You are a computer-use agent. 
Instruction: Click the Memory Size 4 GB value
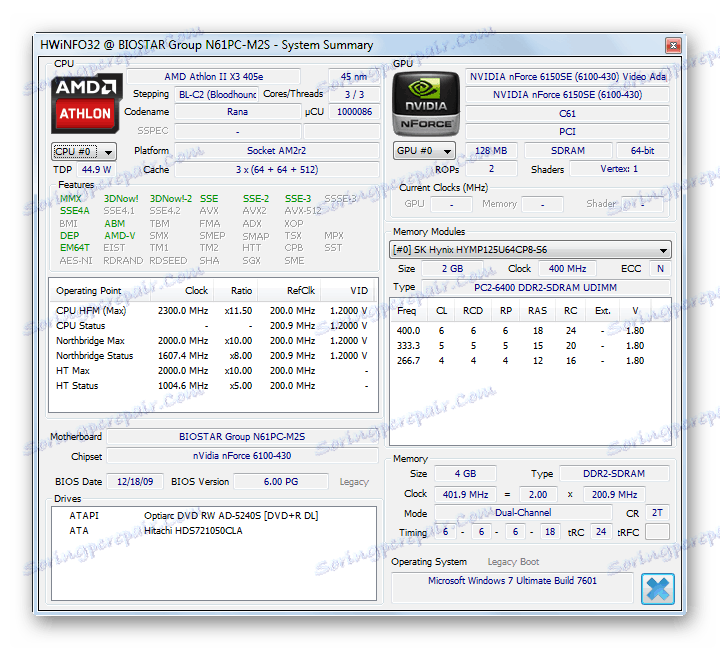(465, 474)
